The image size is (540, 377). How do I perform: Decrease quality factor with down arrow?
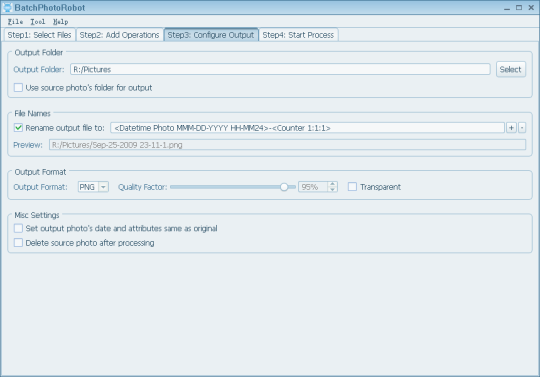tap(332, 189)
